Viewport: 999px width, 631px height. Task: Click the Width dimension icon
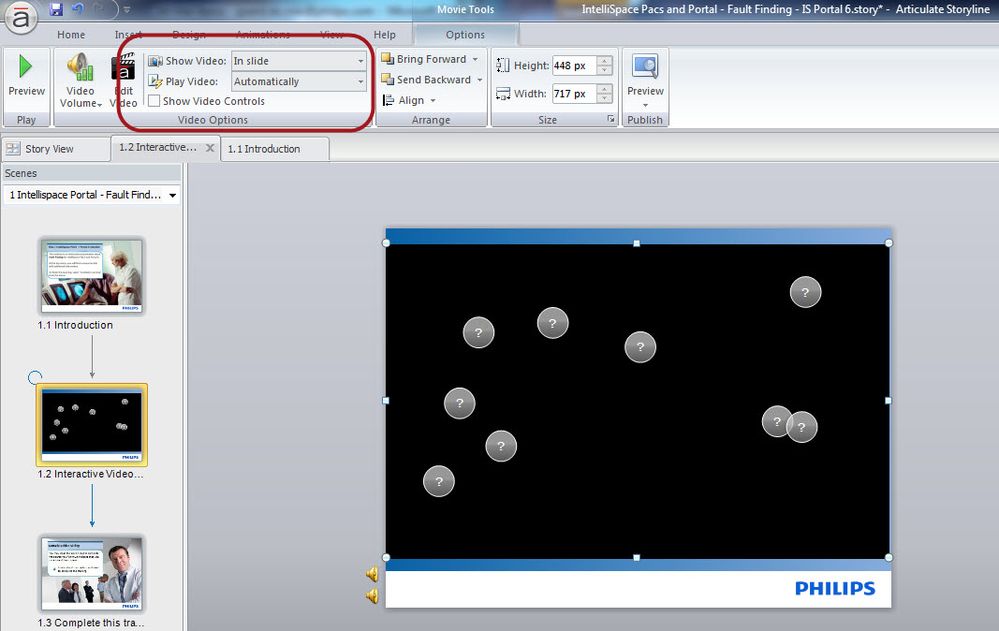[x=503, y=94]
